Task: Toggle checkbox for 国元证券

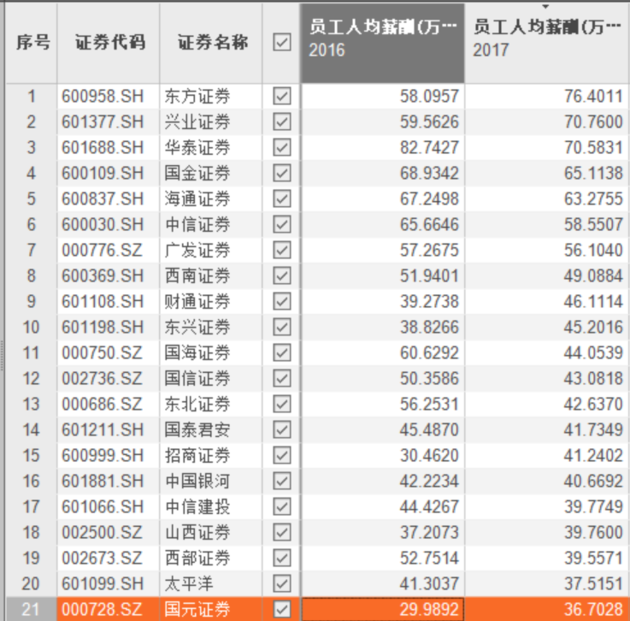Action: (282, 609)
